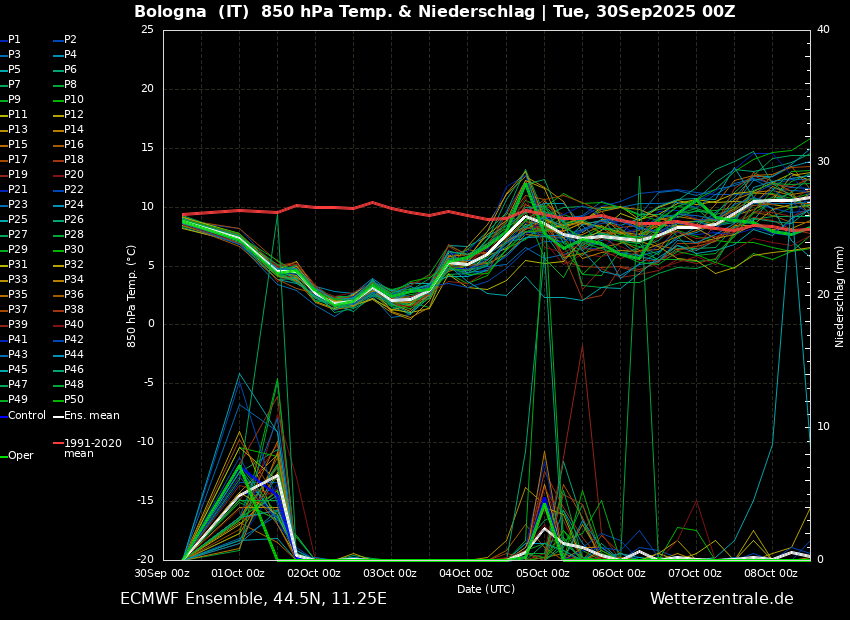Image resolution: width=850 pixels, height=620 pixels.
Task: Click the Wetterzentrale.de text
Action: click(x=721, y=599)
